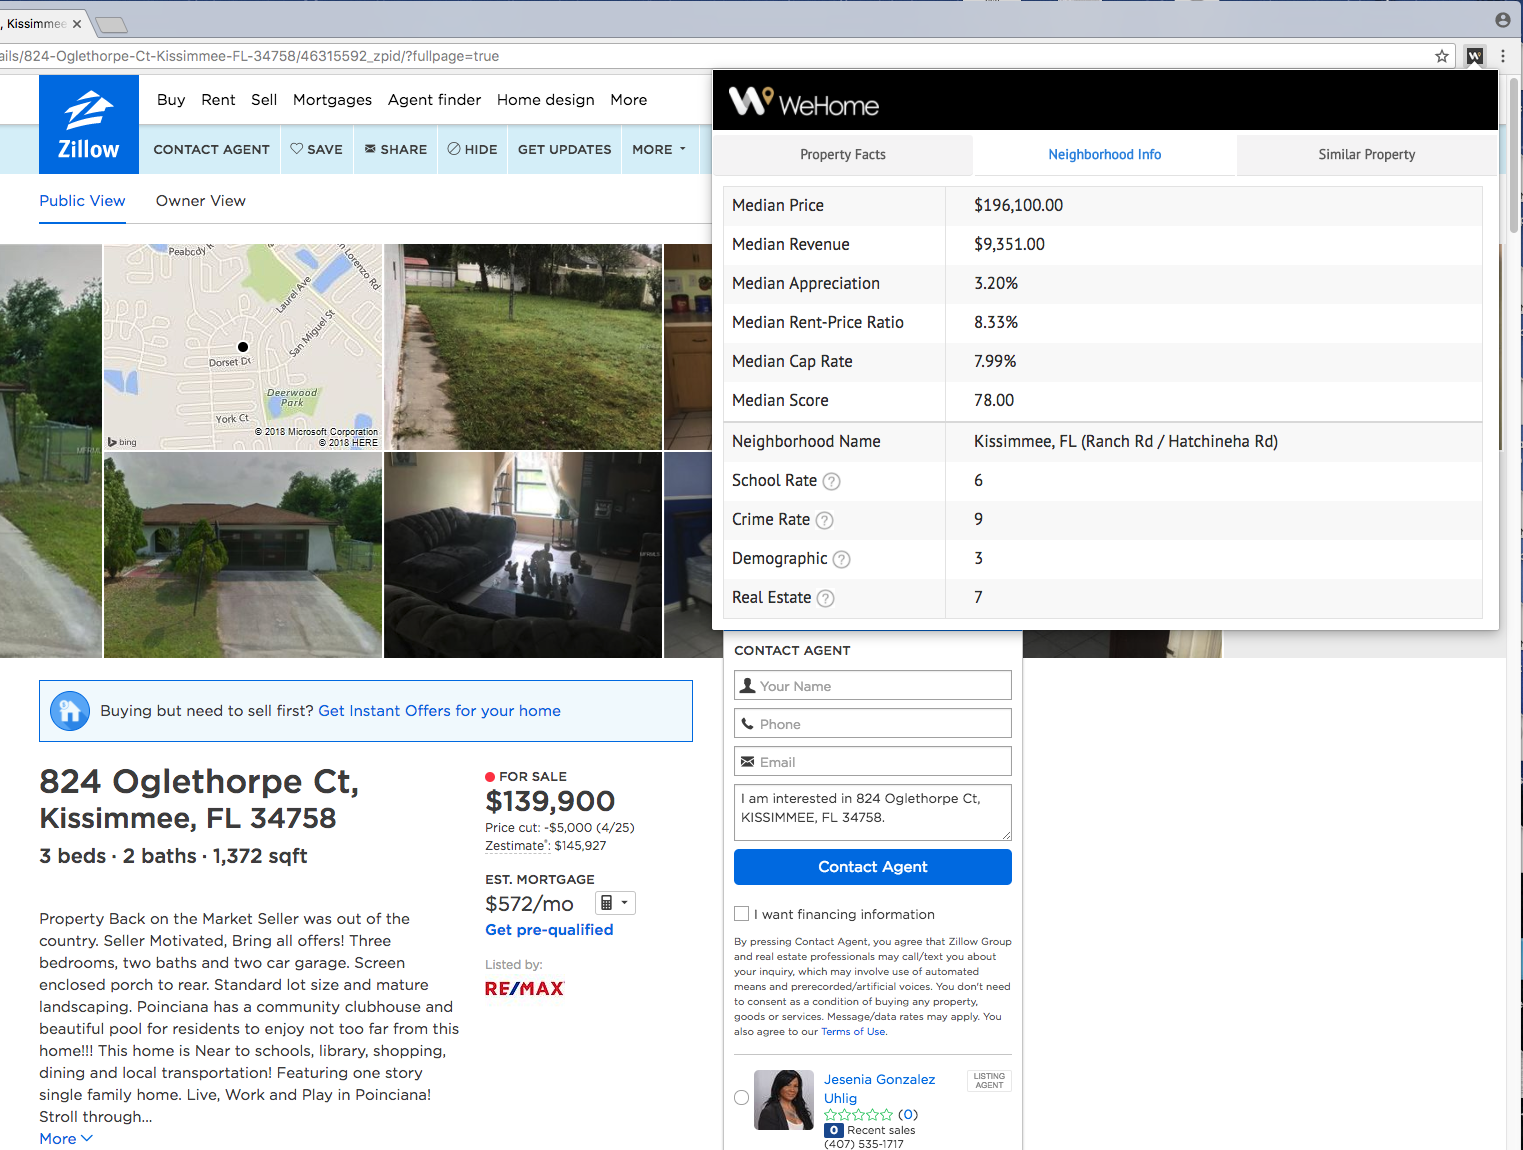
Task: Select agent Jesenia Gonzalez Uhlig
Action: [741, 1097]
